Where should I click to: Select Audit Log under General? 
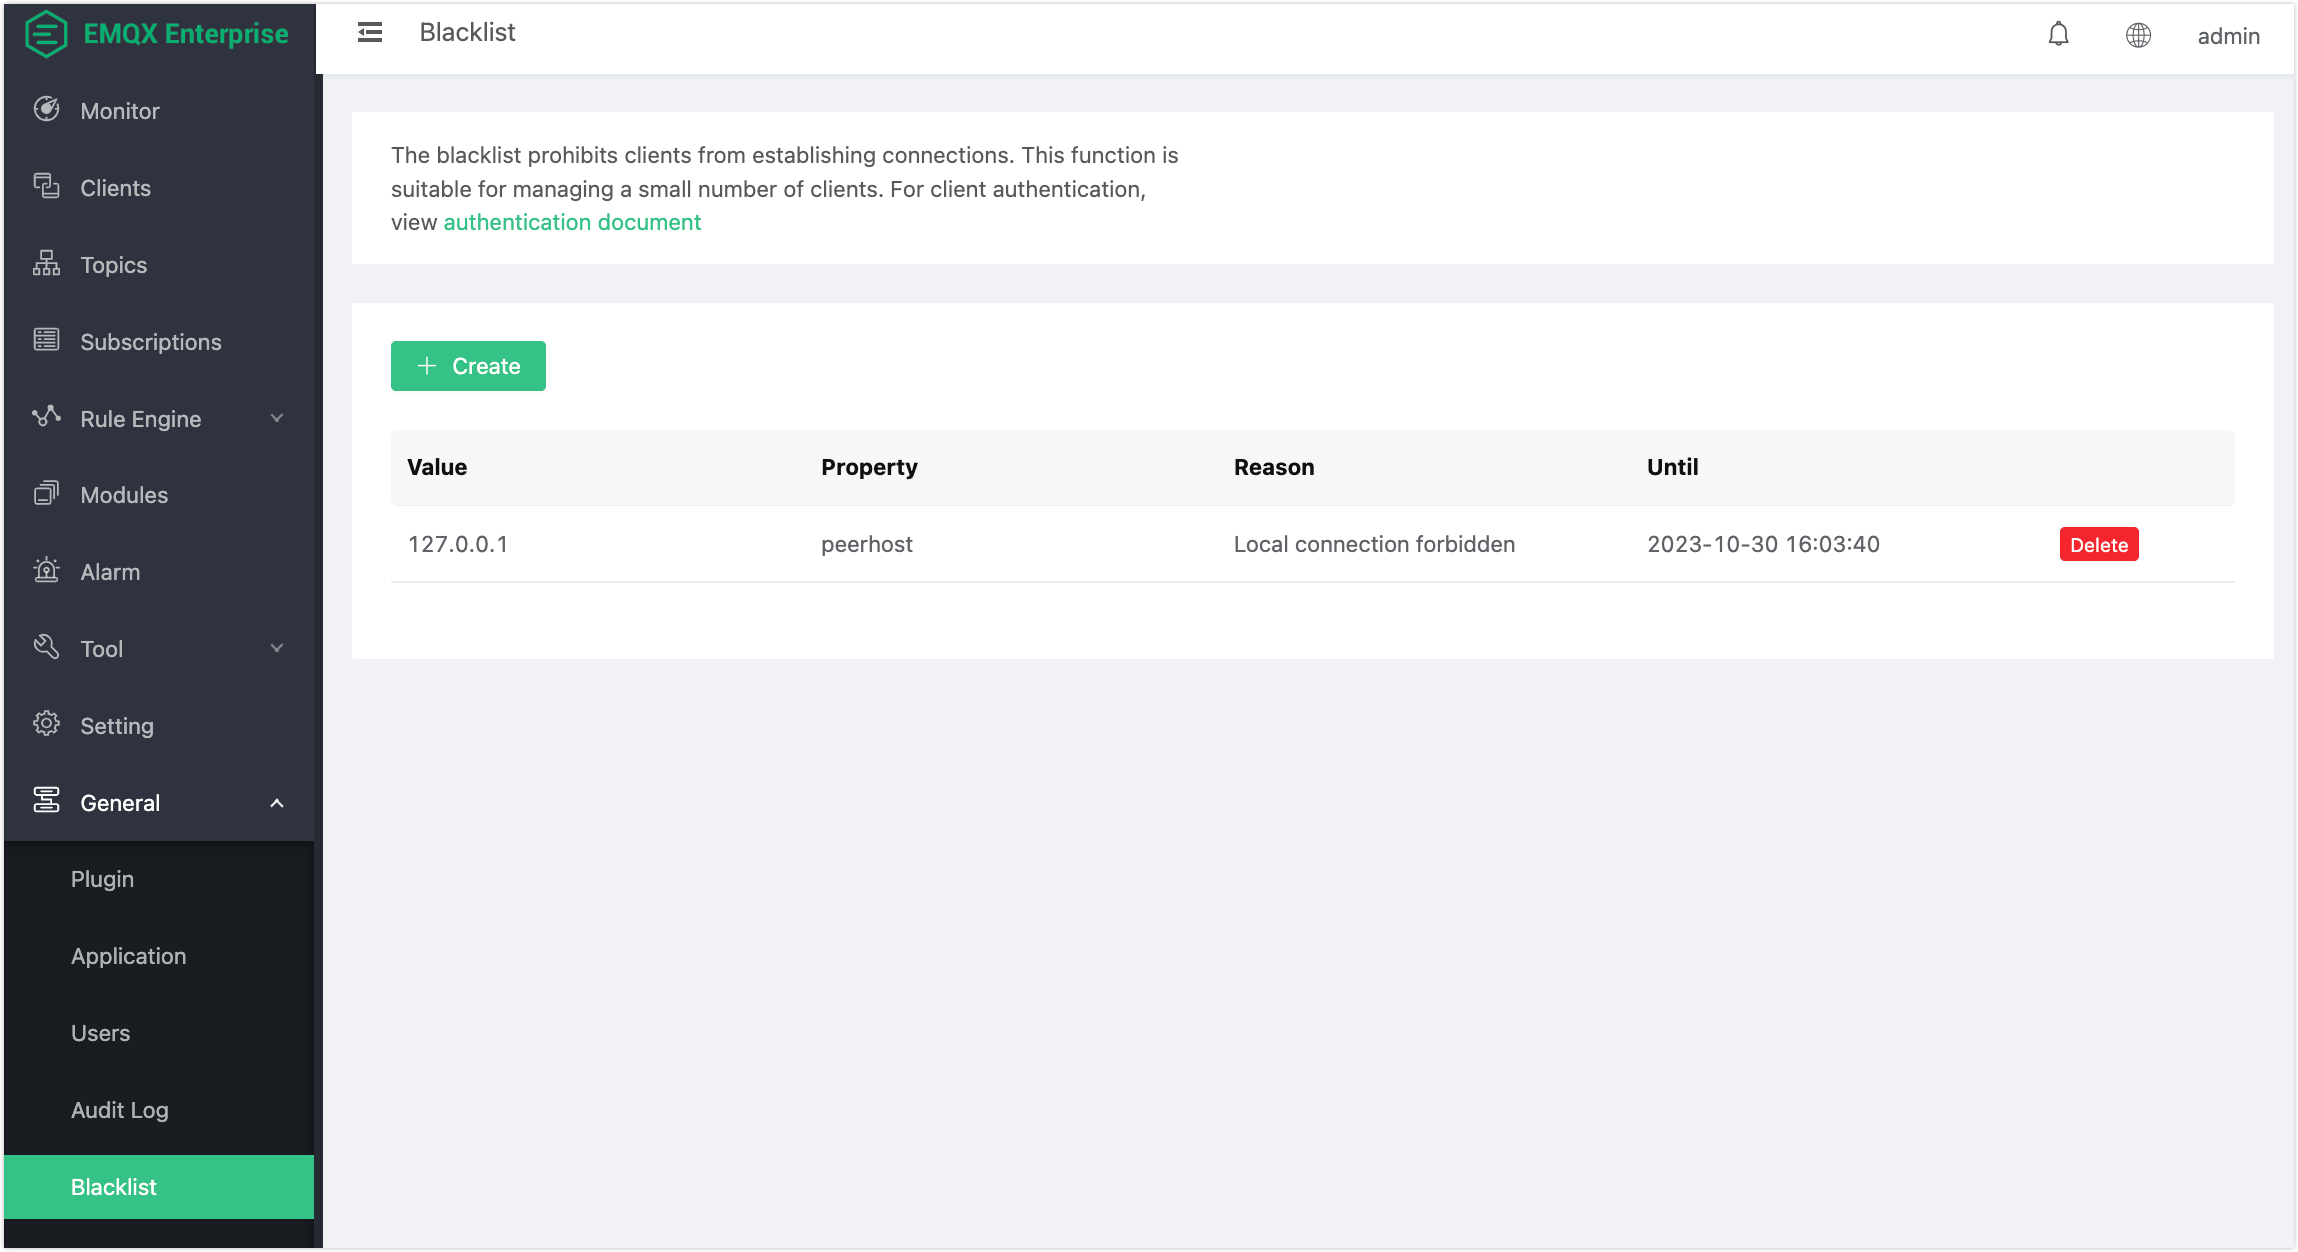[x=119, y=1110]
